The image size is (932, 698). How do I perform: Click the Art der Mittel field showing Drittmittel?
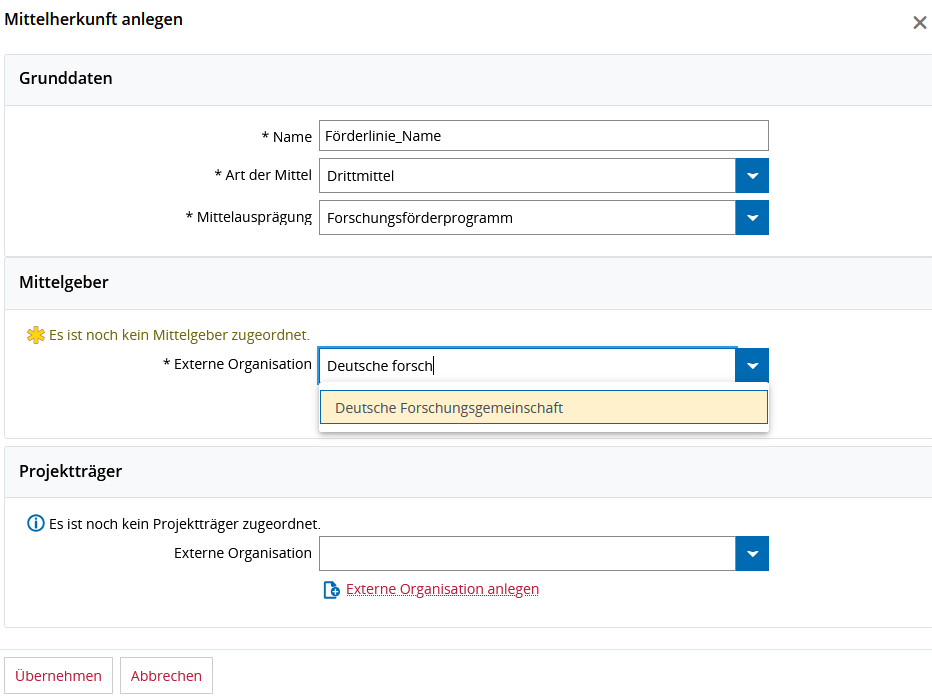pyautogui.click(x=527, y=176)
